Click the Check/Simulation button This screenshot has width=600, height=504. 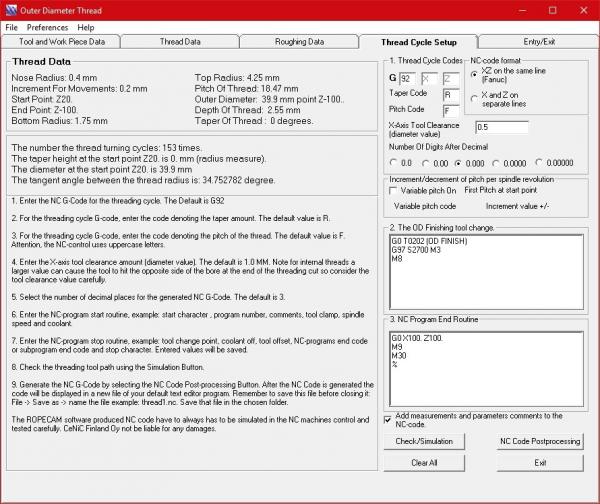point(424,441)
